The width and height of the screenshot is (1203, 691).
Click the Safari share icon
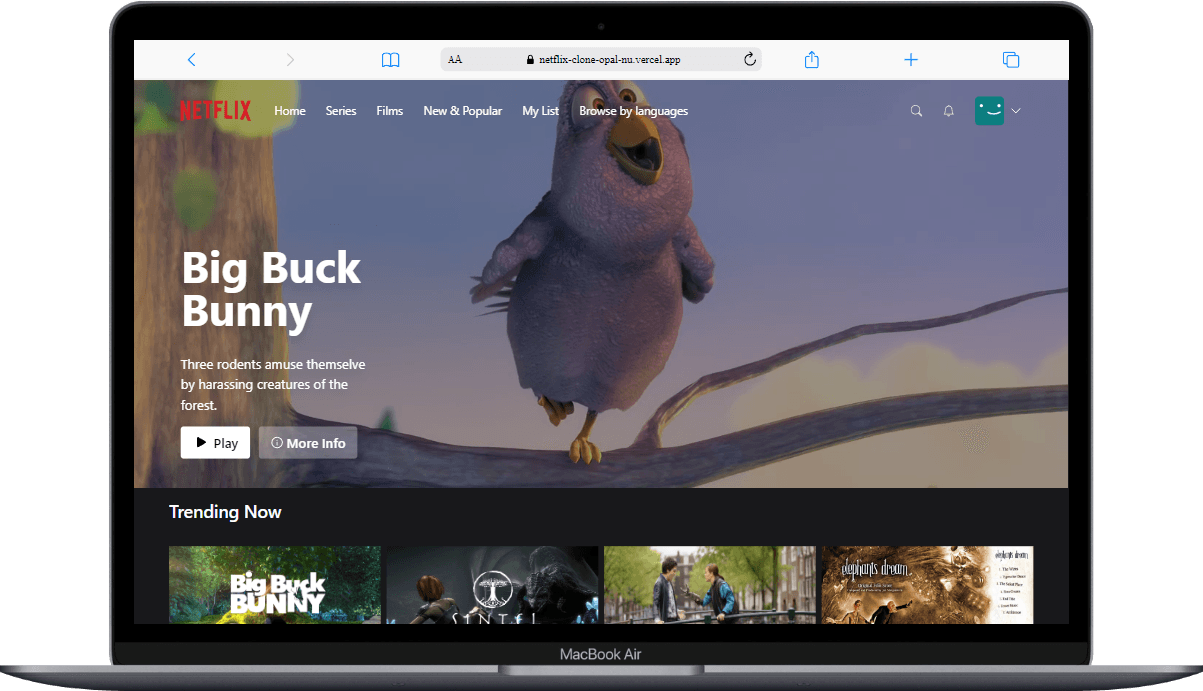pos(812,60)
